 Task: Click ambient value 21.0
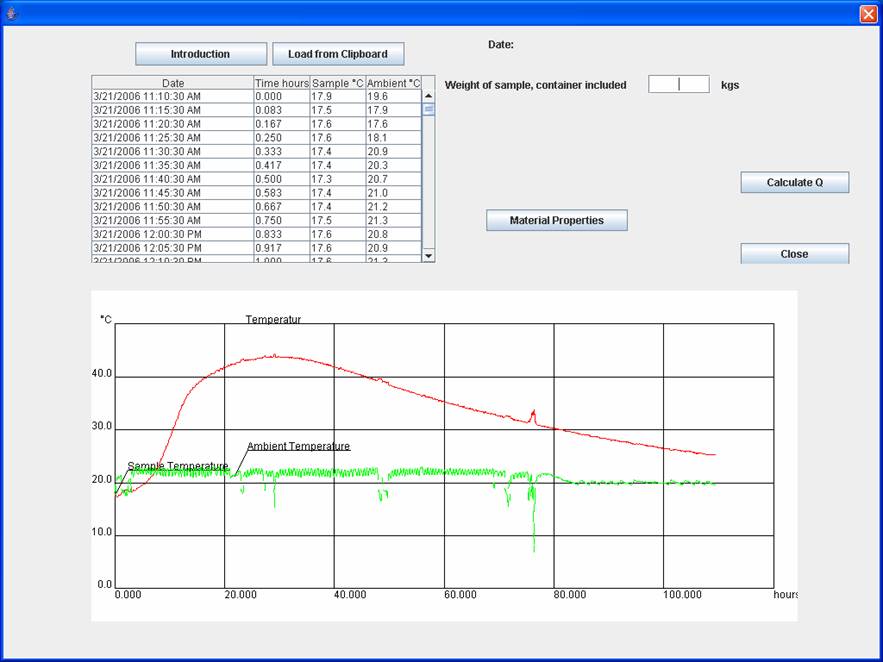393,193
